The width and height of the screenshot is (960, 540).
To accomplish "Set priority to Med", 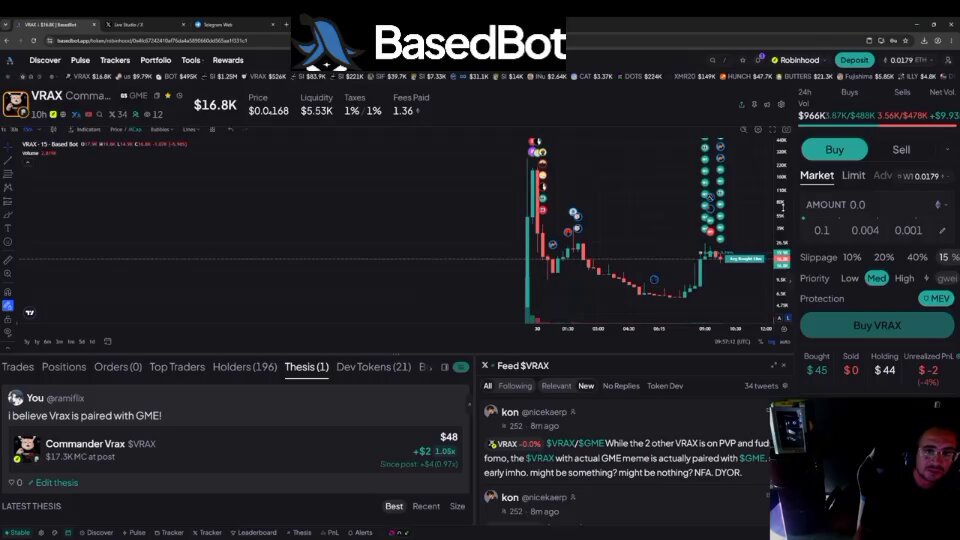I will (876, 279).
